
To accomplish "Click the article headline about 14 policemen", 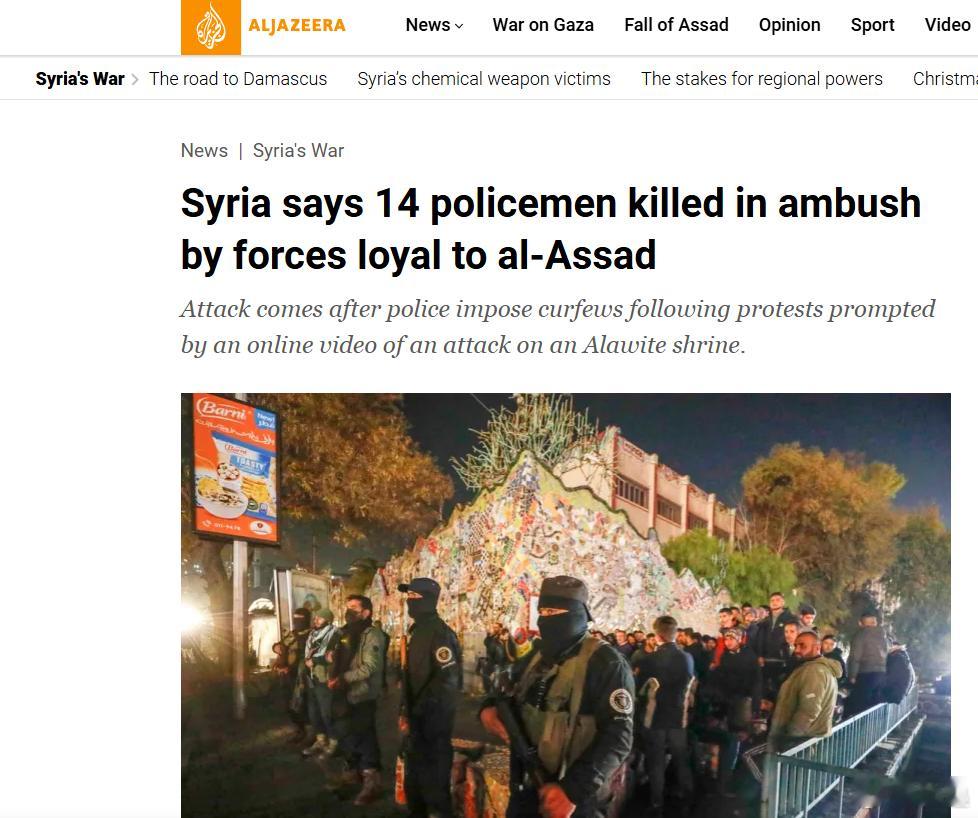I will (x=551, y=229).
